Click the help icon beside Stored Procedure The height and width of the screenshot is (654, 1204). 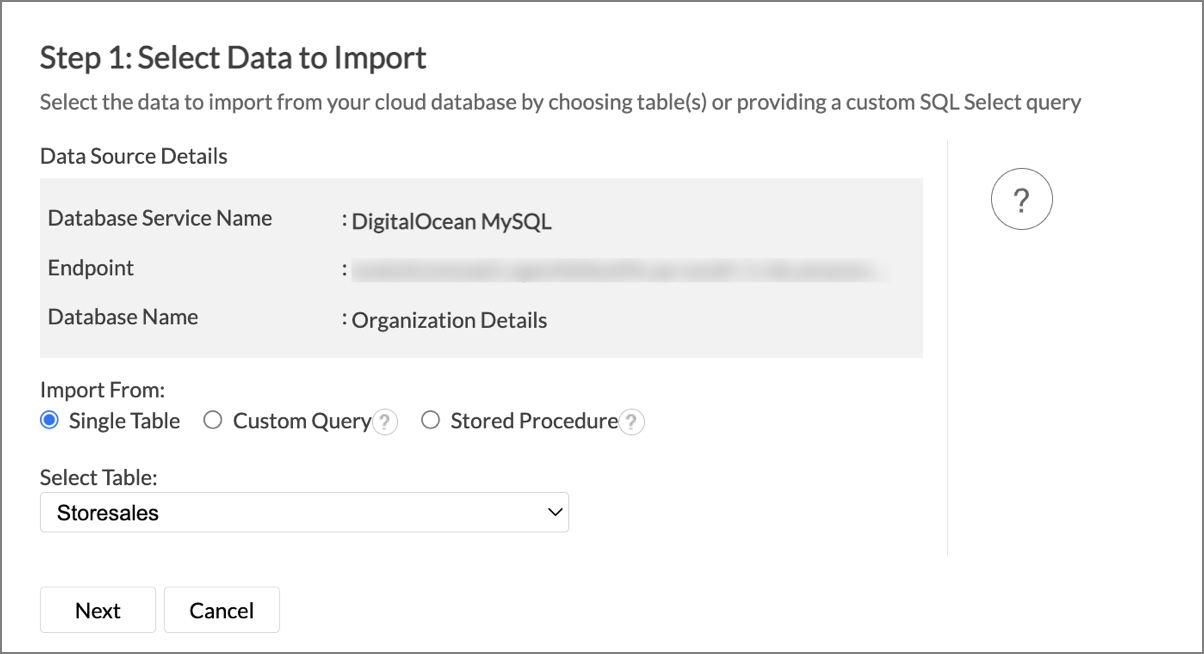pos(632,422)
